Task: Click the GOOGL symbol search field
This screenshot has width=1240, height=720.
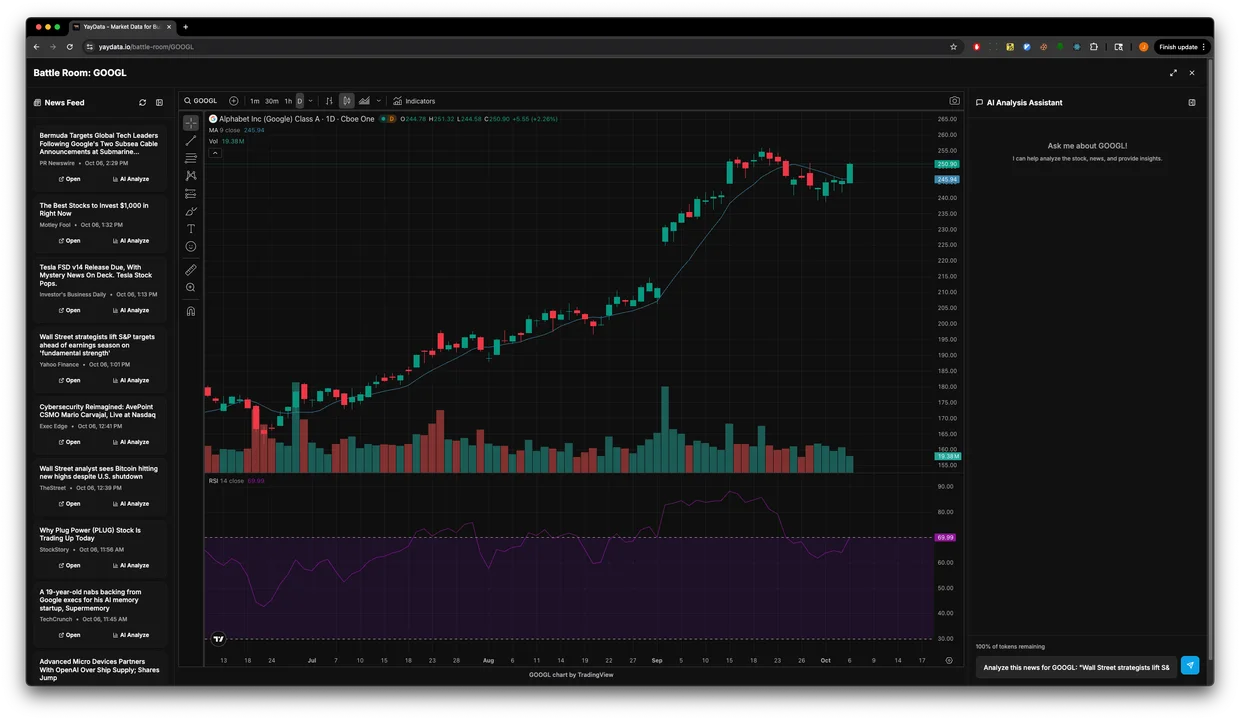Action: [201, 101]
